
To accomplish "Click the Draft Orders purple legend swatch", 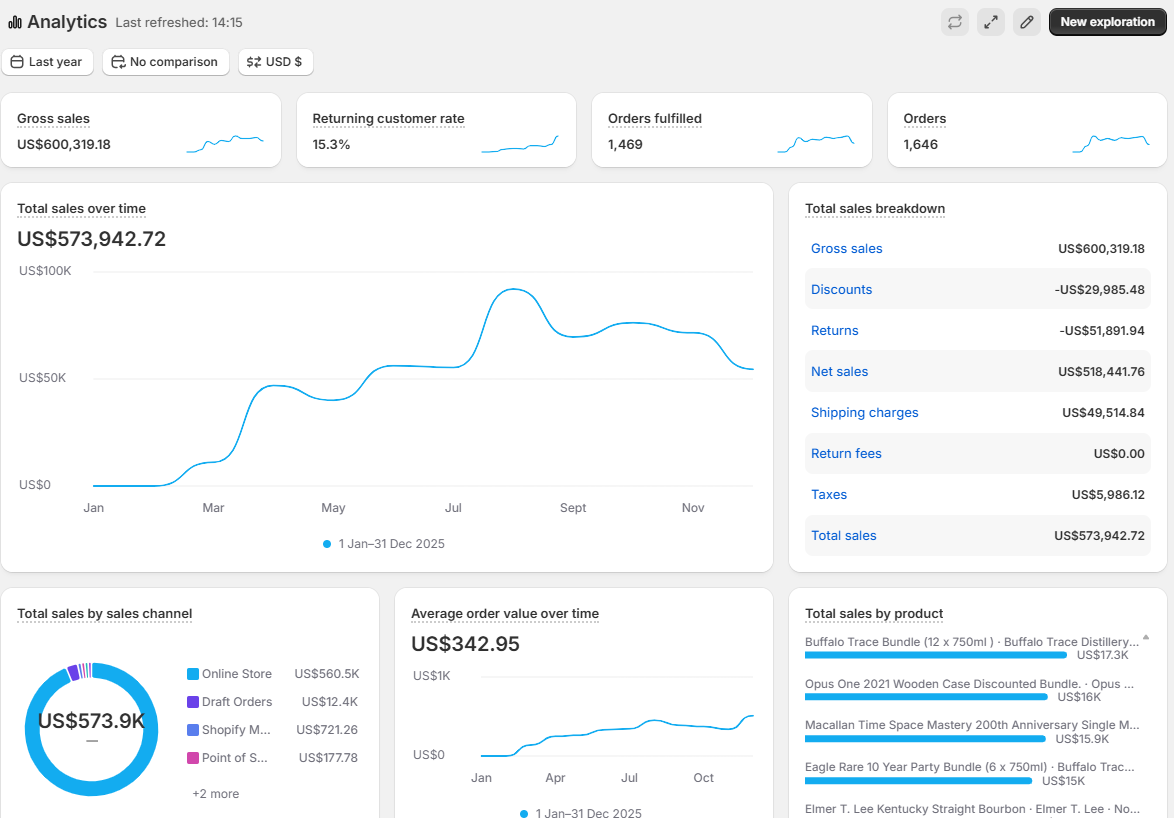I will click(193, 702).
